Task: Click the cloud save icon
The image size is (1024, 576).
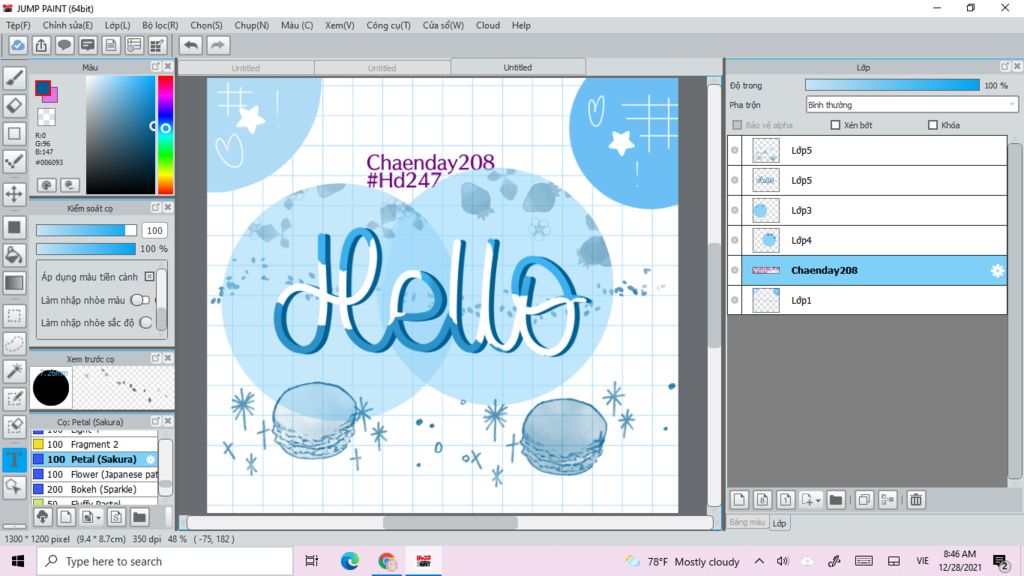Action: tap(18, 45)
